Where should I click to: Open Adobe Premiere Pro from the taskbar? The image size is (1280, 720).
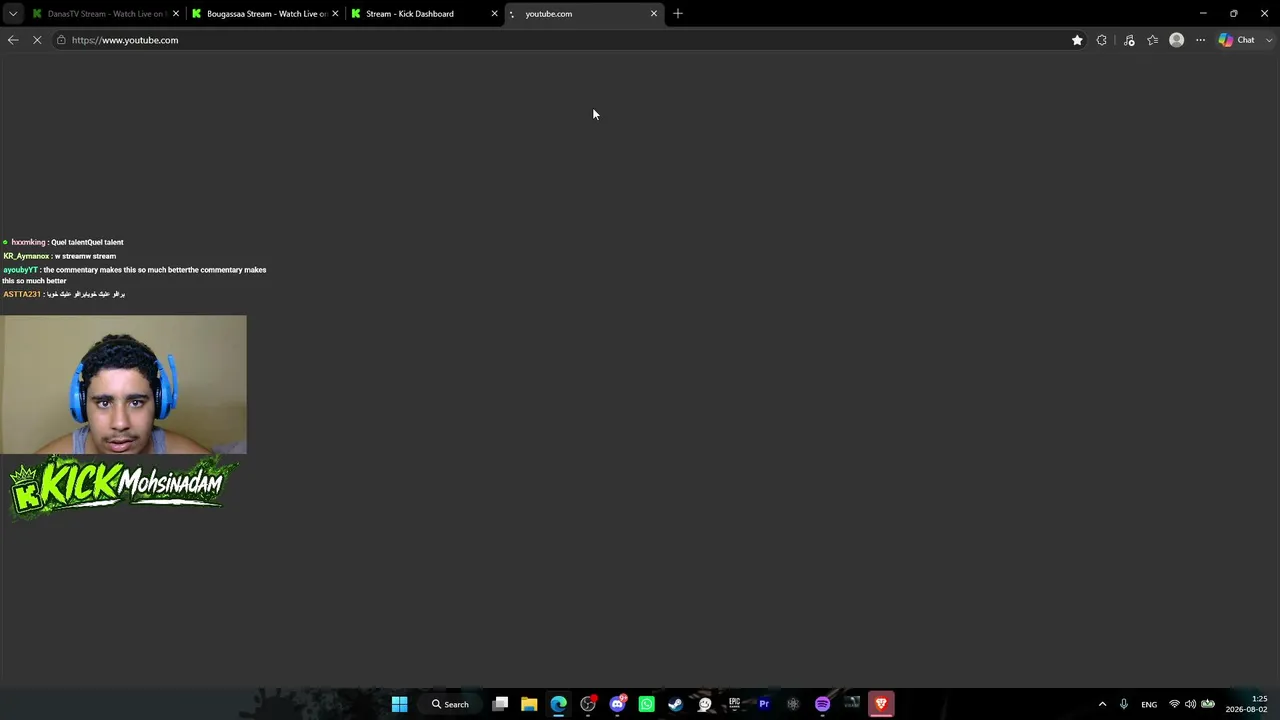764,704
